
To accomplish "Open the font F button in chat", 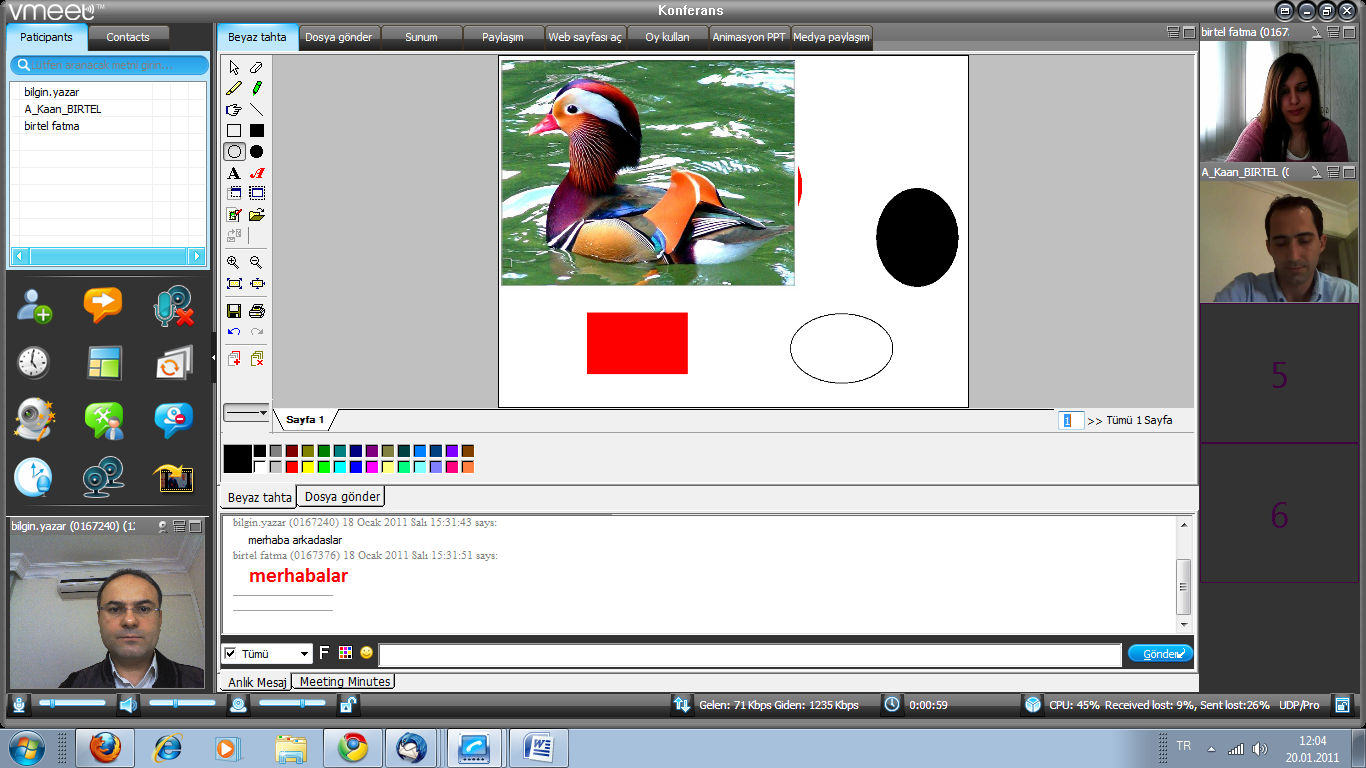I will (x=323, y=653).
